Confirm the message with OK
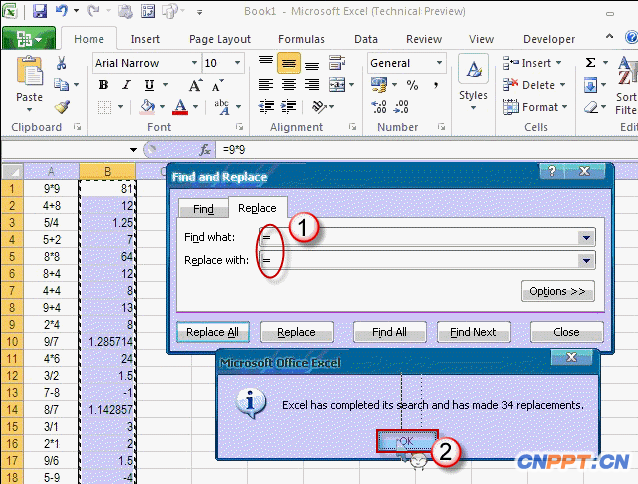 point(407,441)
